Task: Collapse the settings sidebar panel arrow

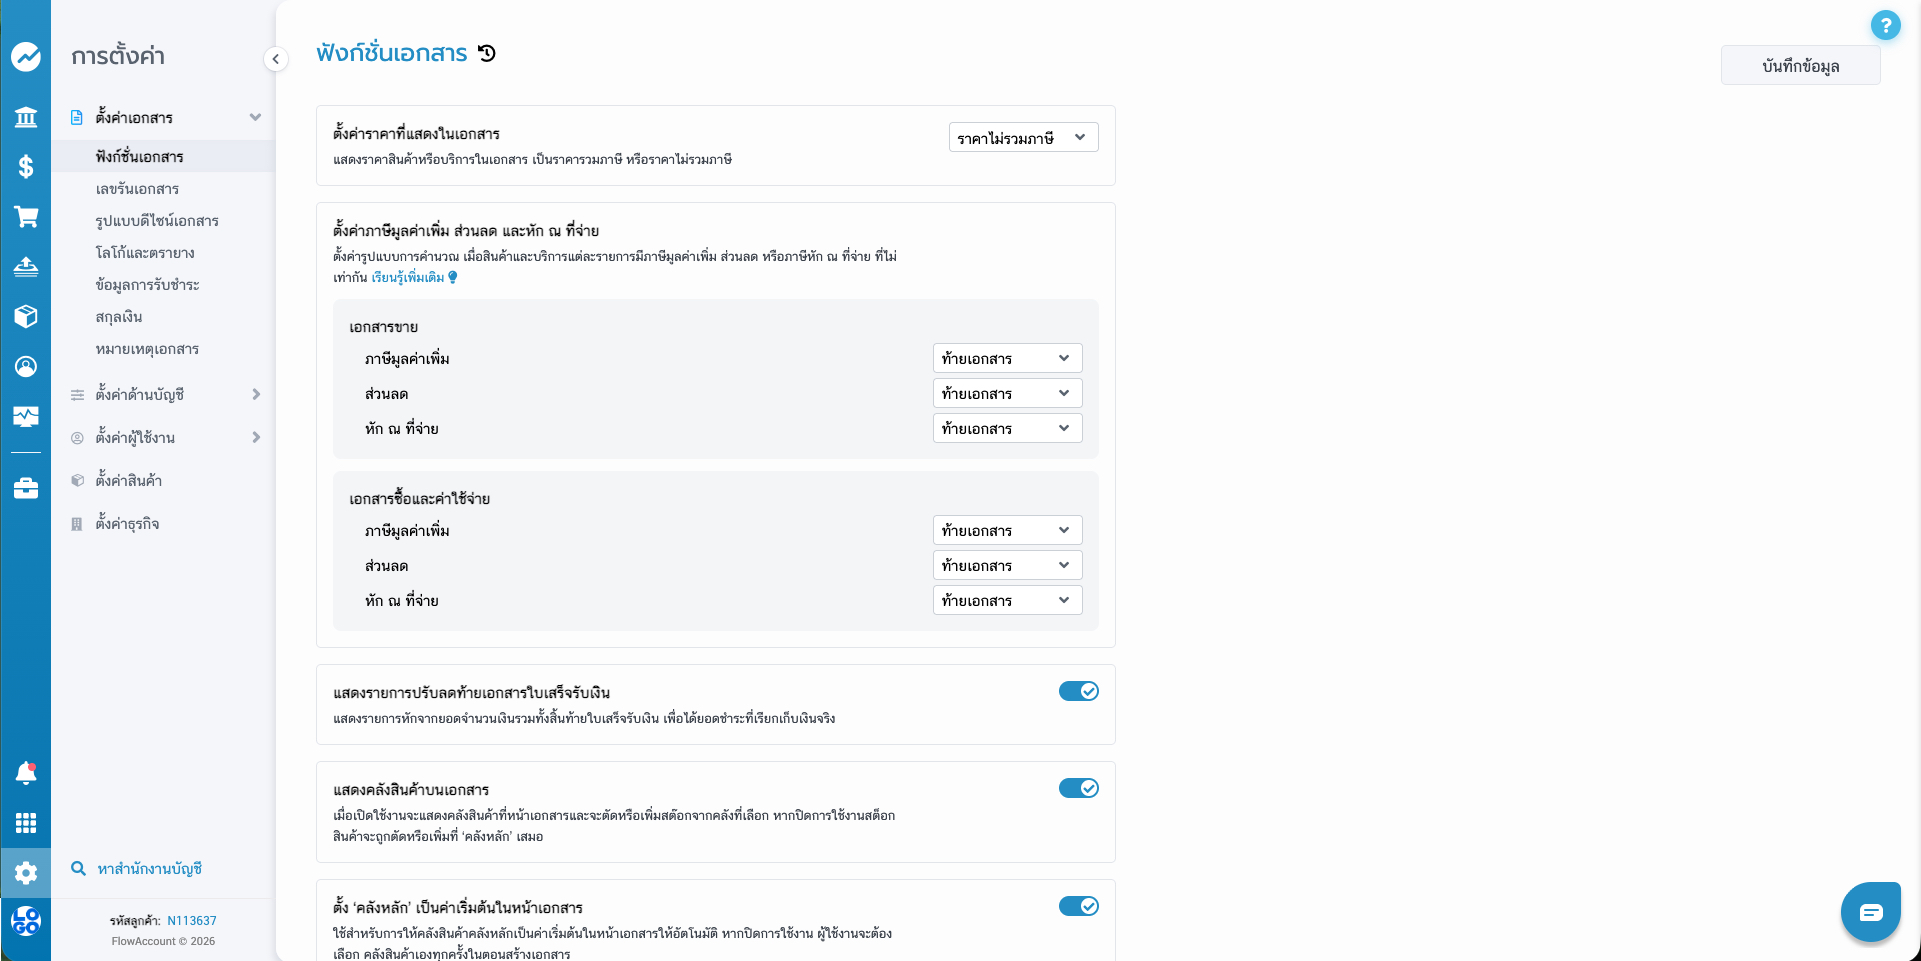Action: click(276, 59)
